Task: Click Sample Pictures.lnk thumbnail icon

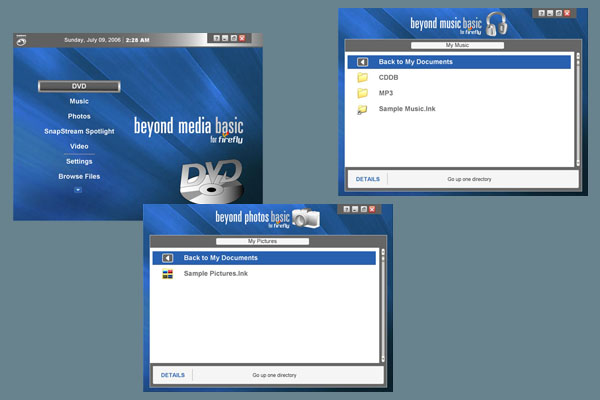Action: tap(167, 274)
